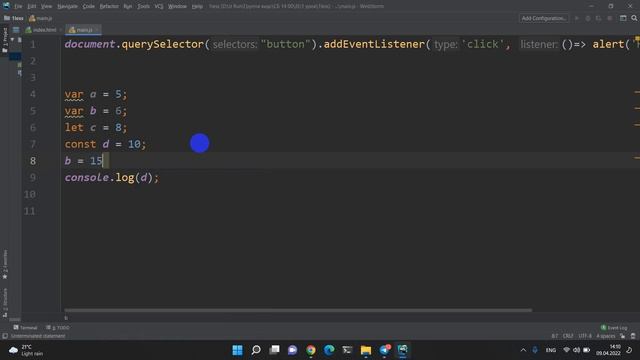
Task: Click the ENG language indicator
Action: pyautogui.click(x=551, y=350)
